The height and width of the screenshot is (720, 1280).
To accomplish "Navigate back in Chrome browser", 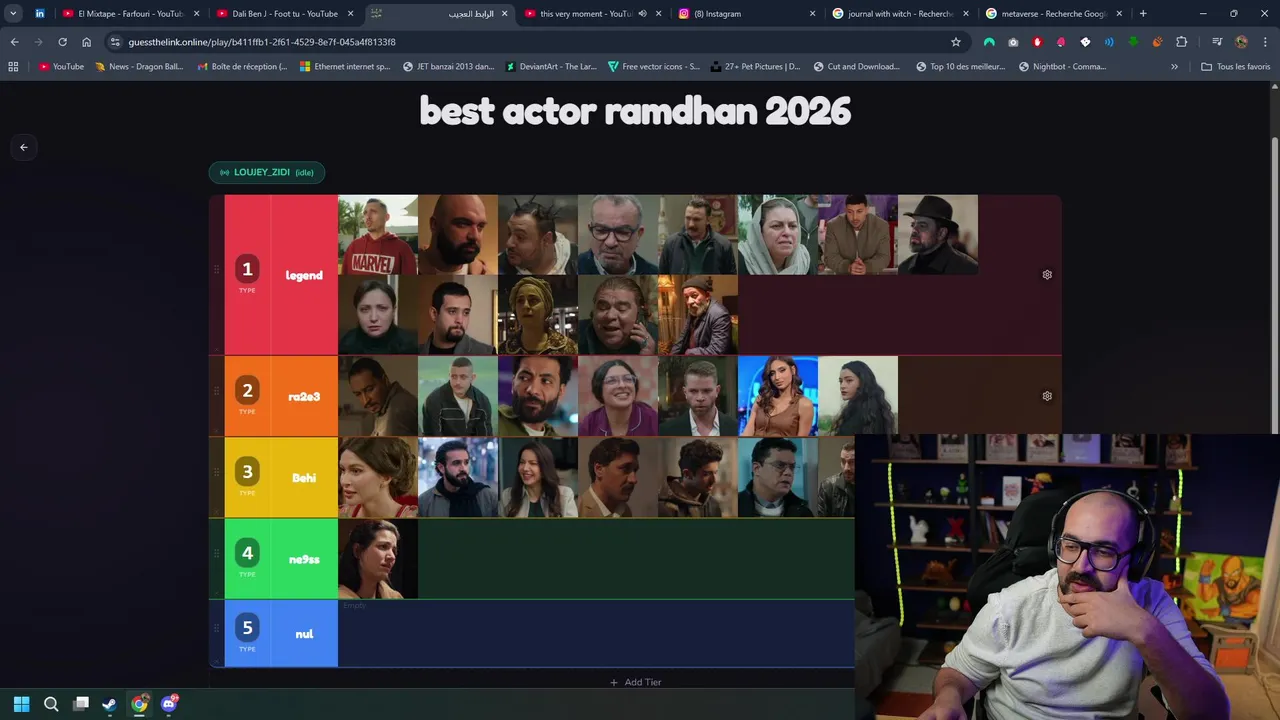I will [x=14, y=42].
